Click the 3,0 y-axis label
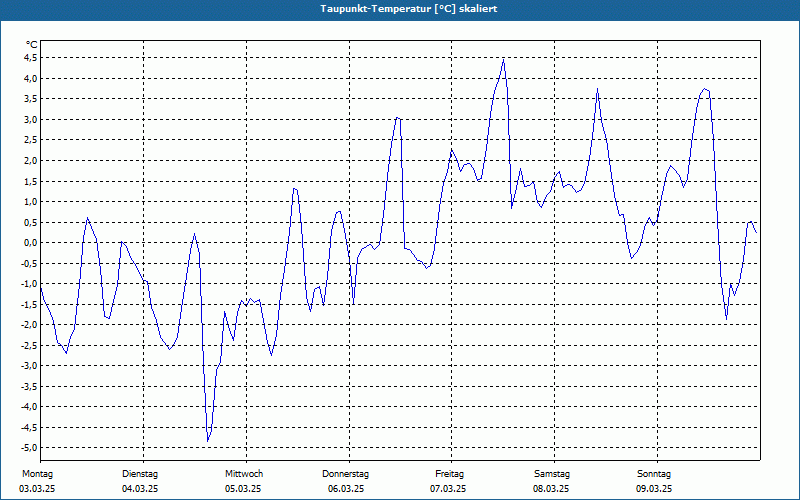 pos(30,119)
